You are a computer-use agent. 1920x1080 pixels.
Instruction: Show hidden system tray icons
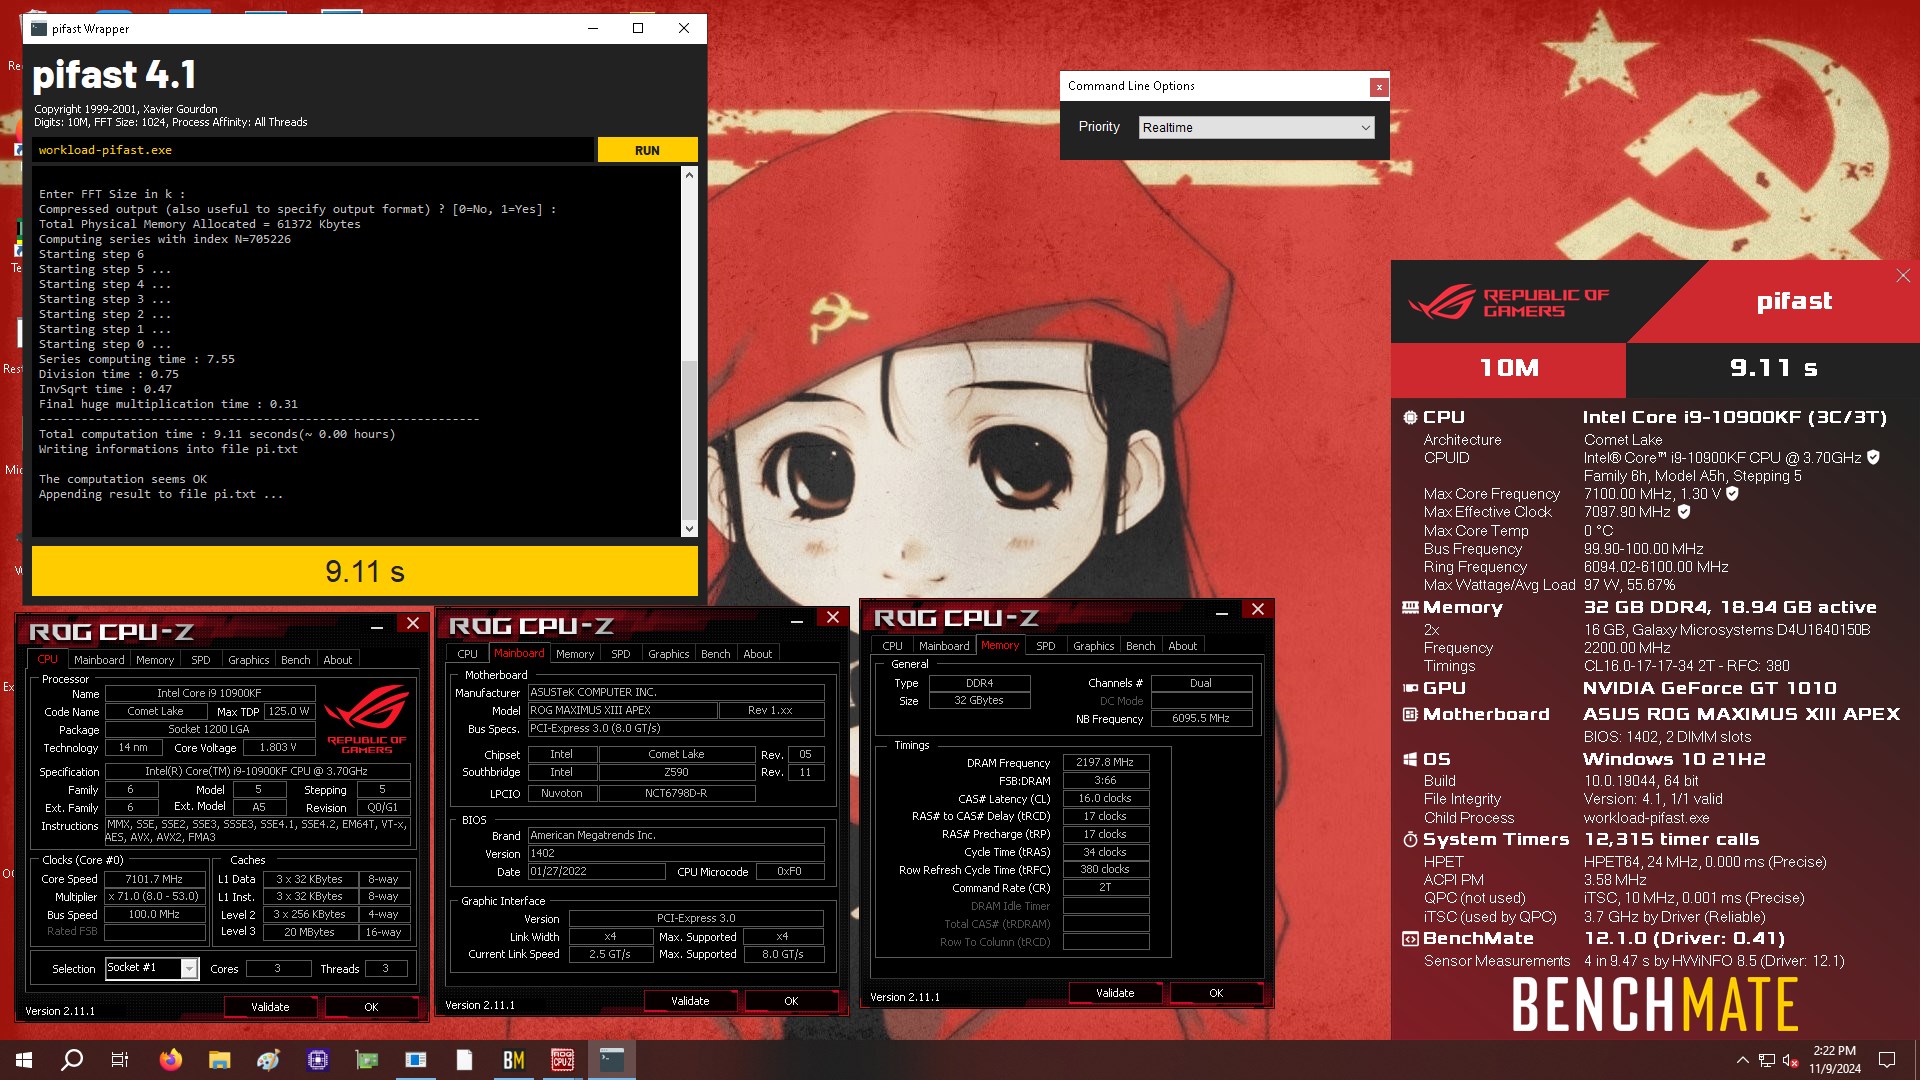1743,1060
